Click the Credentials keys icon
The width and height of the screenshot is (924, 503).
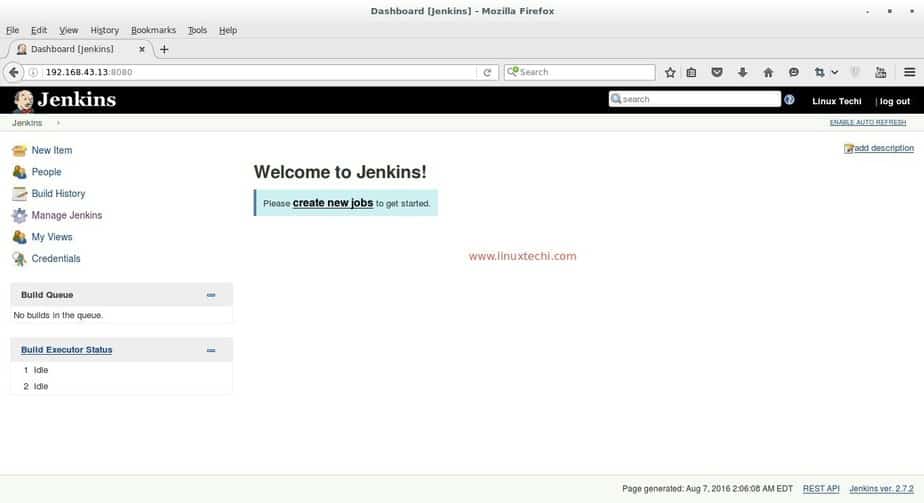19,259
